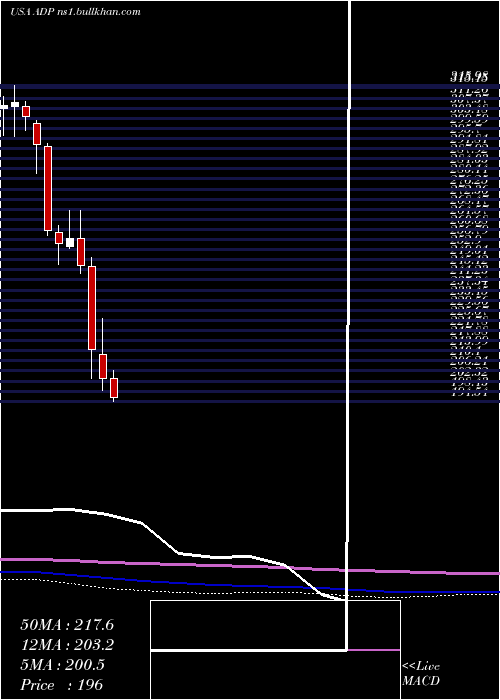Click the 50MA : 217.6 value
Screen dimensions: 500x700
(67, 625)
